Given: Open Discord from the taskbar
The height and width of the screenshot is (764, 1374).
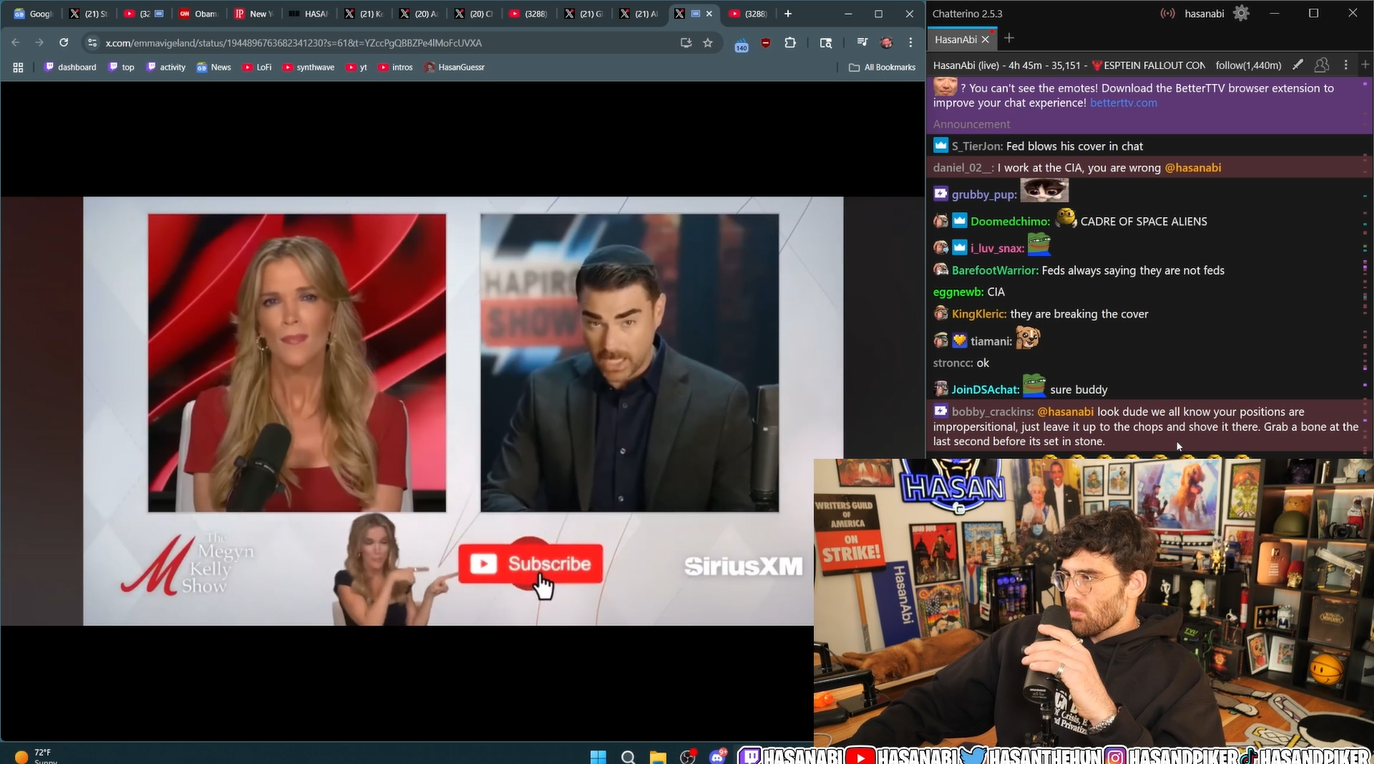Looking at the screenshot, I should click(x=717, y=756).
